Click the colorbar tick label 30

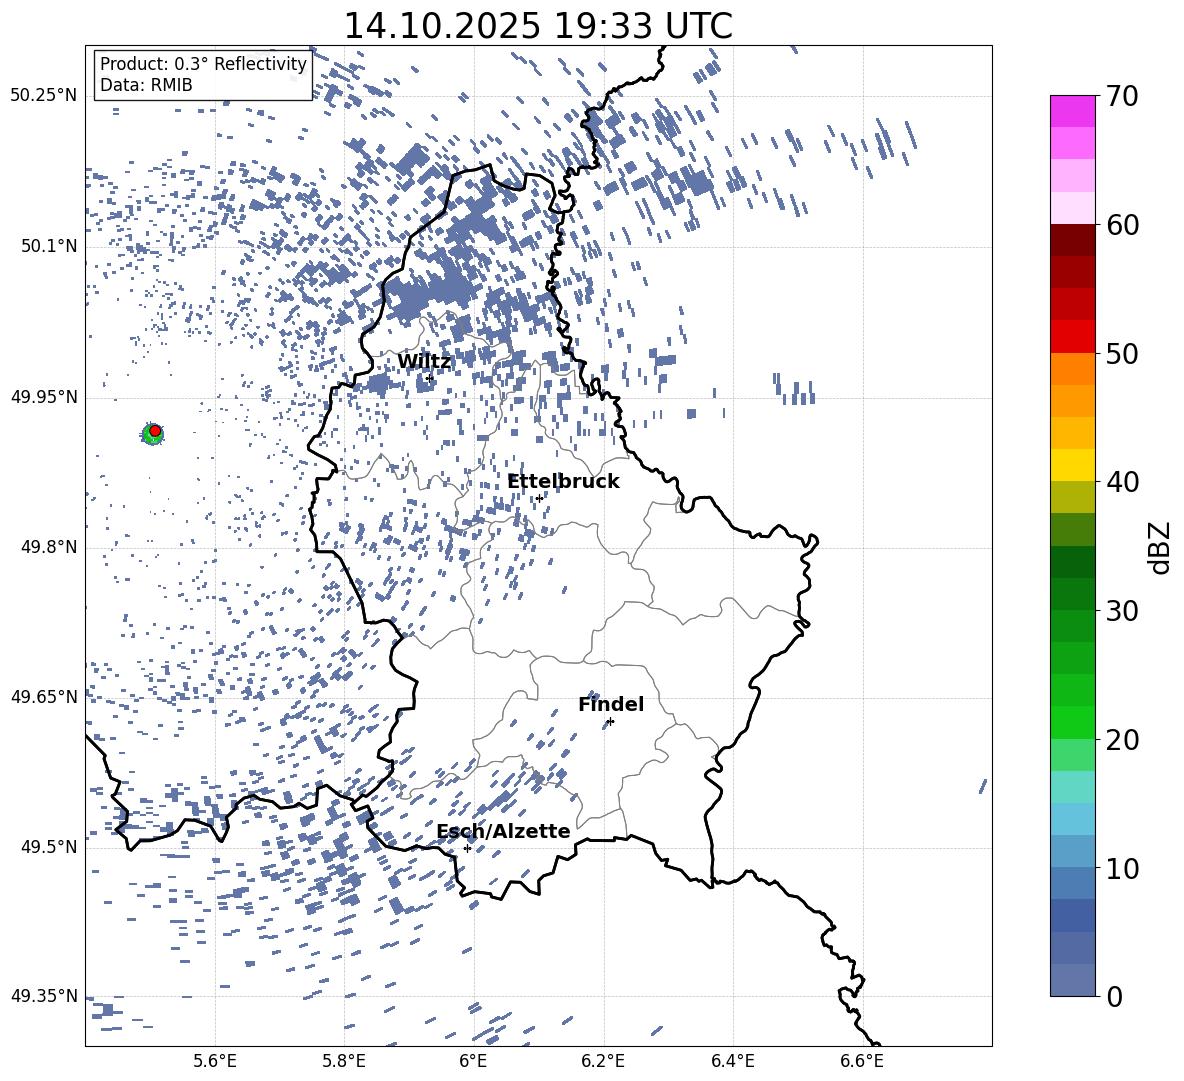click(1123, 610)
